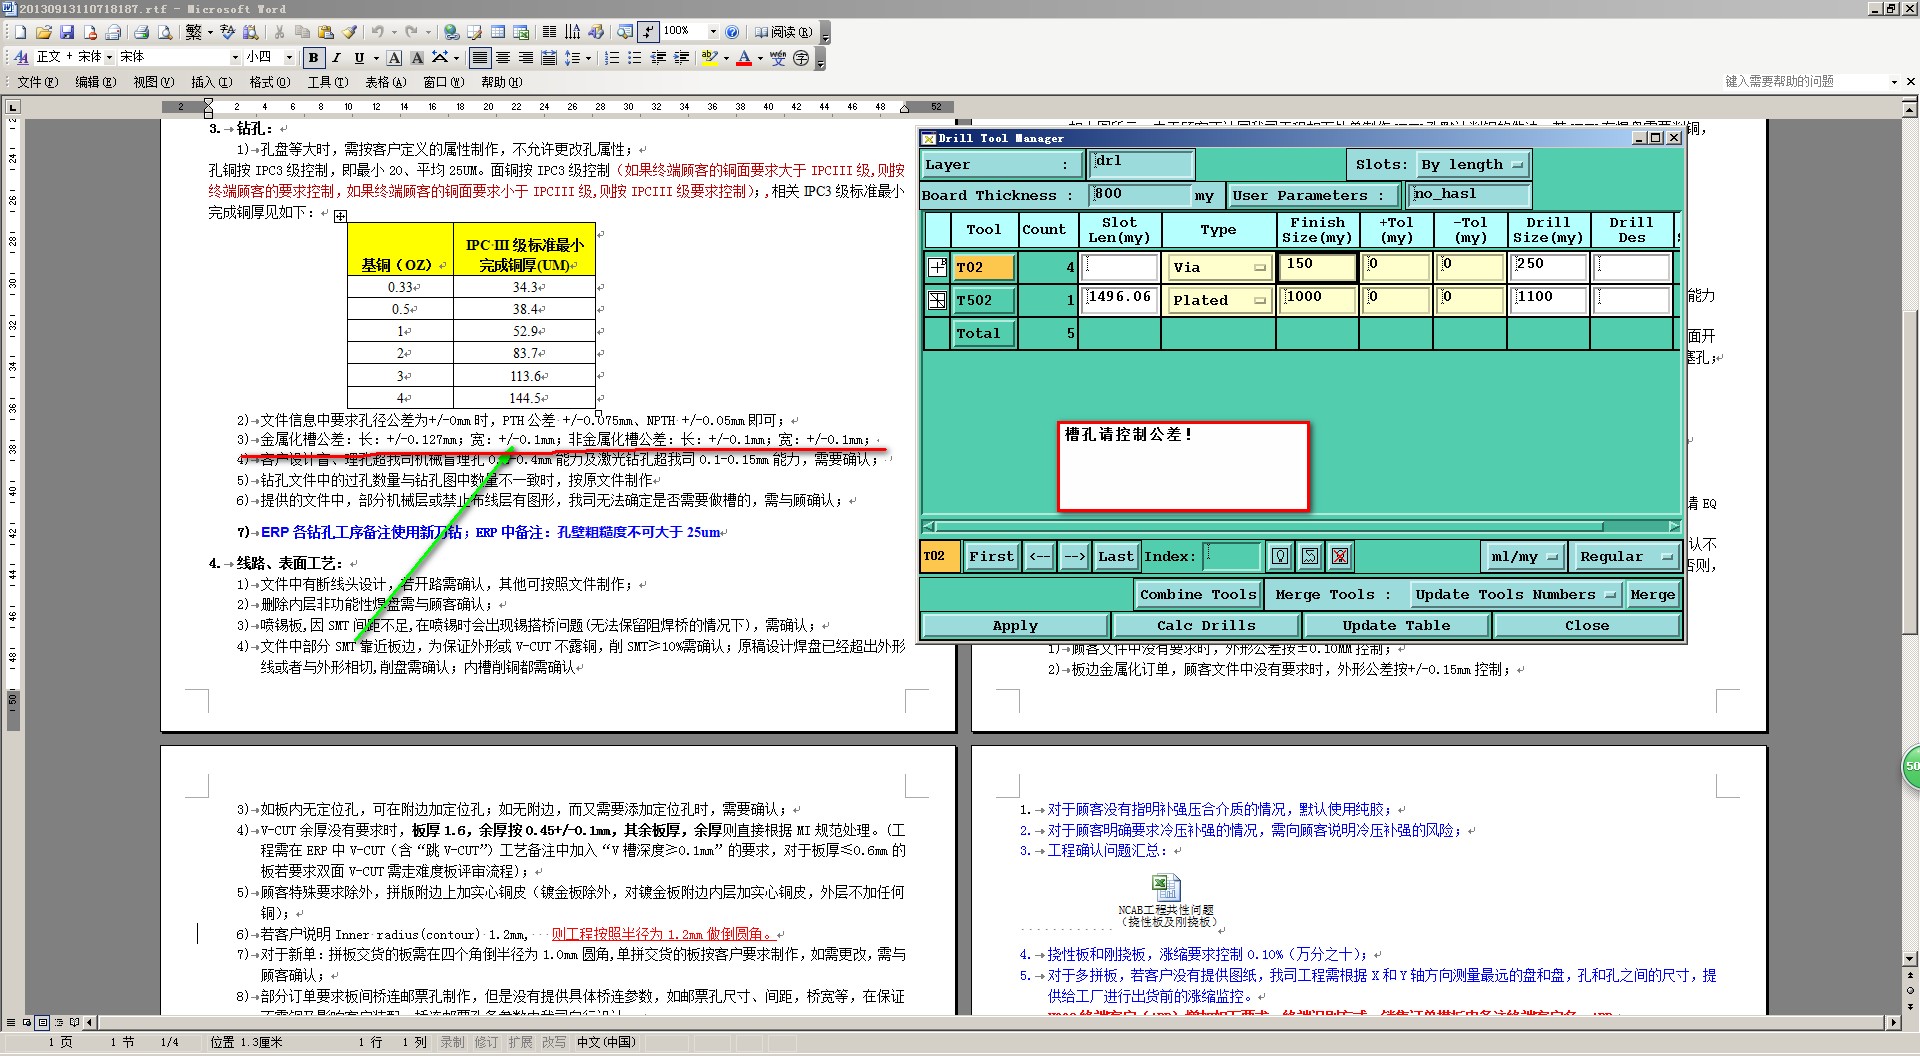Click the lightbulb icon beside Index field
Screen dimensions: 1920x1056
pyautogui.click(x=1280, y=556)
